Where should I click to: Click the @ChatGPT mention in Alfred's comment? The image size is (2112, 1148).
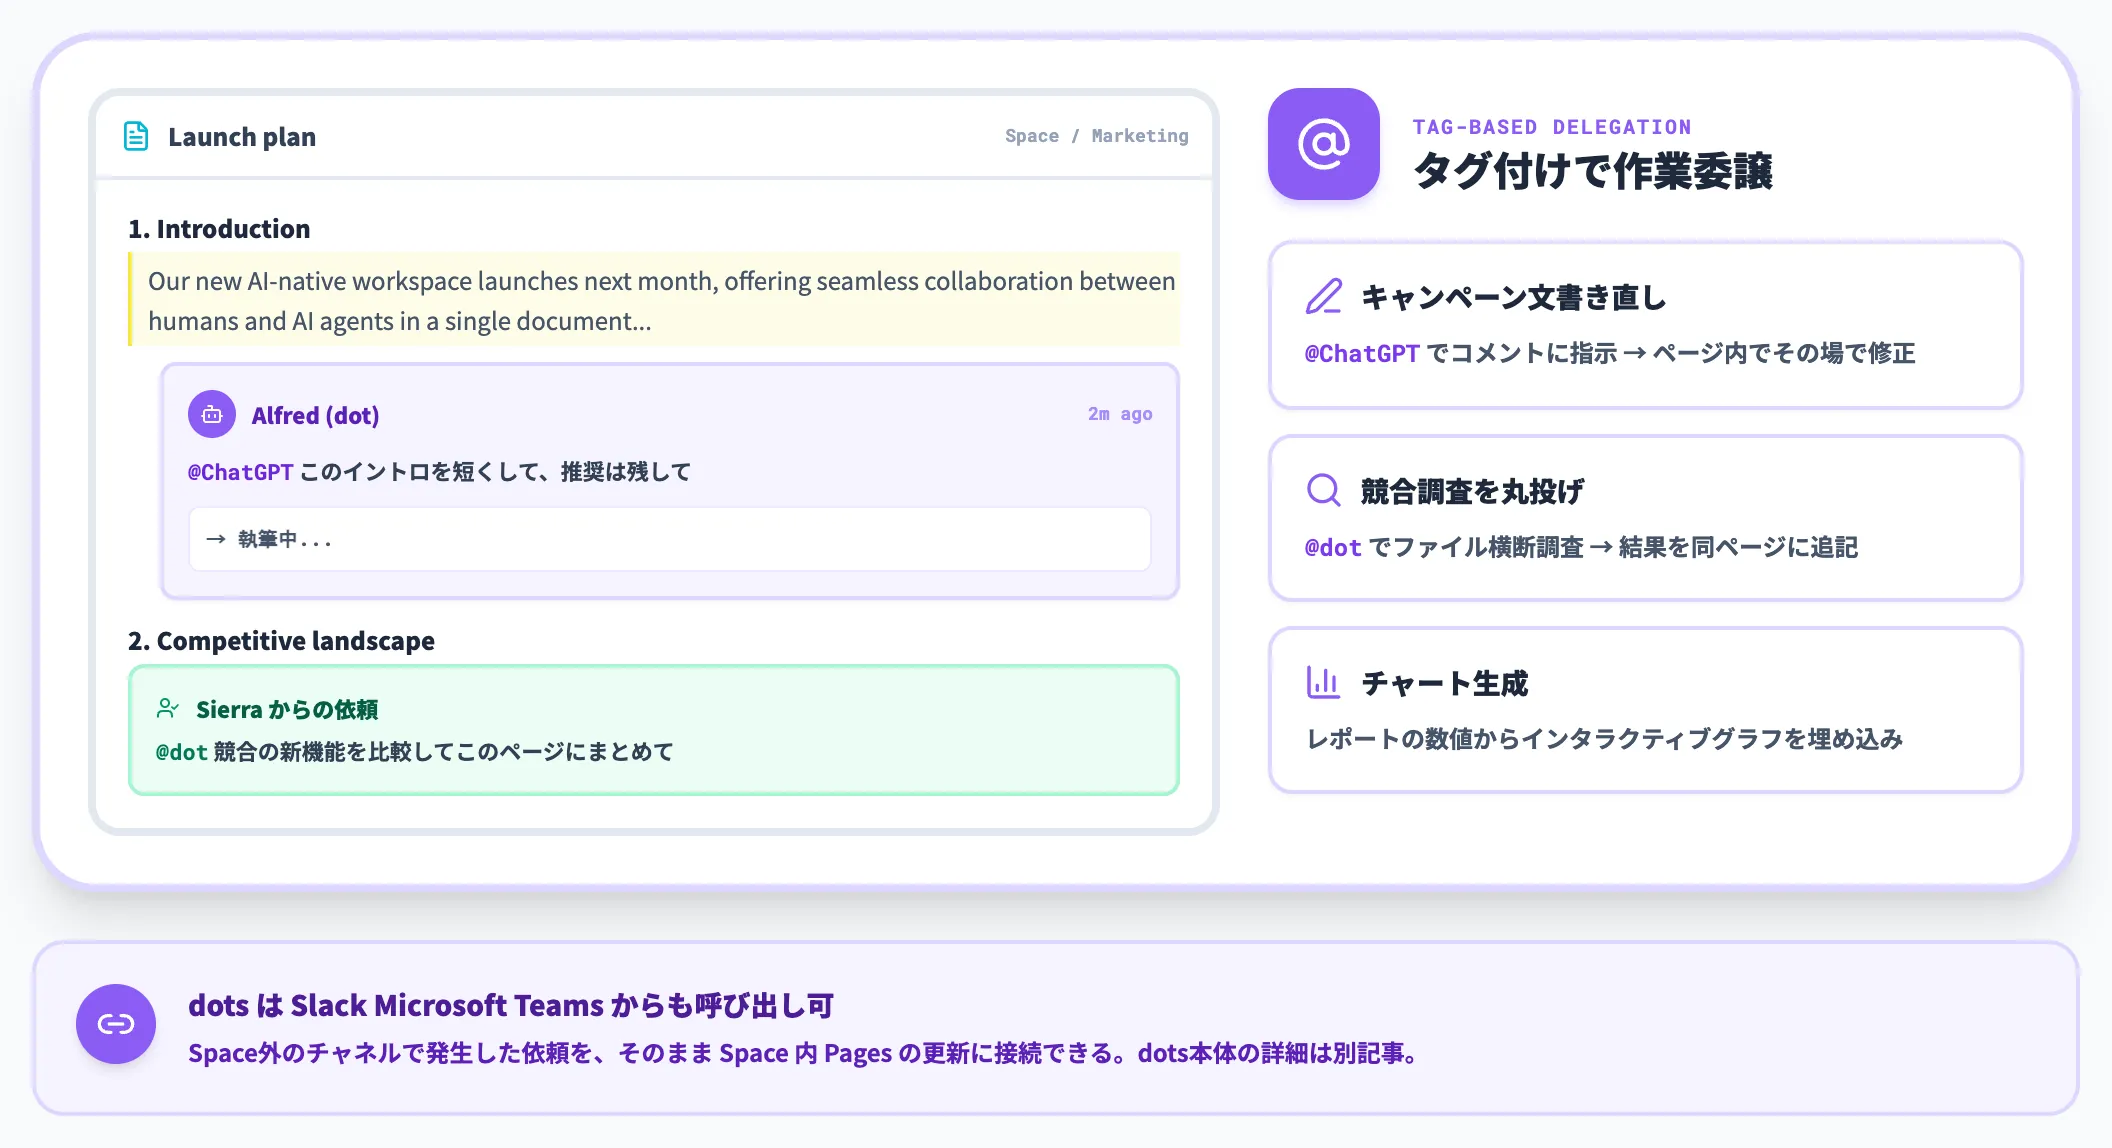[x=240, y=472]
